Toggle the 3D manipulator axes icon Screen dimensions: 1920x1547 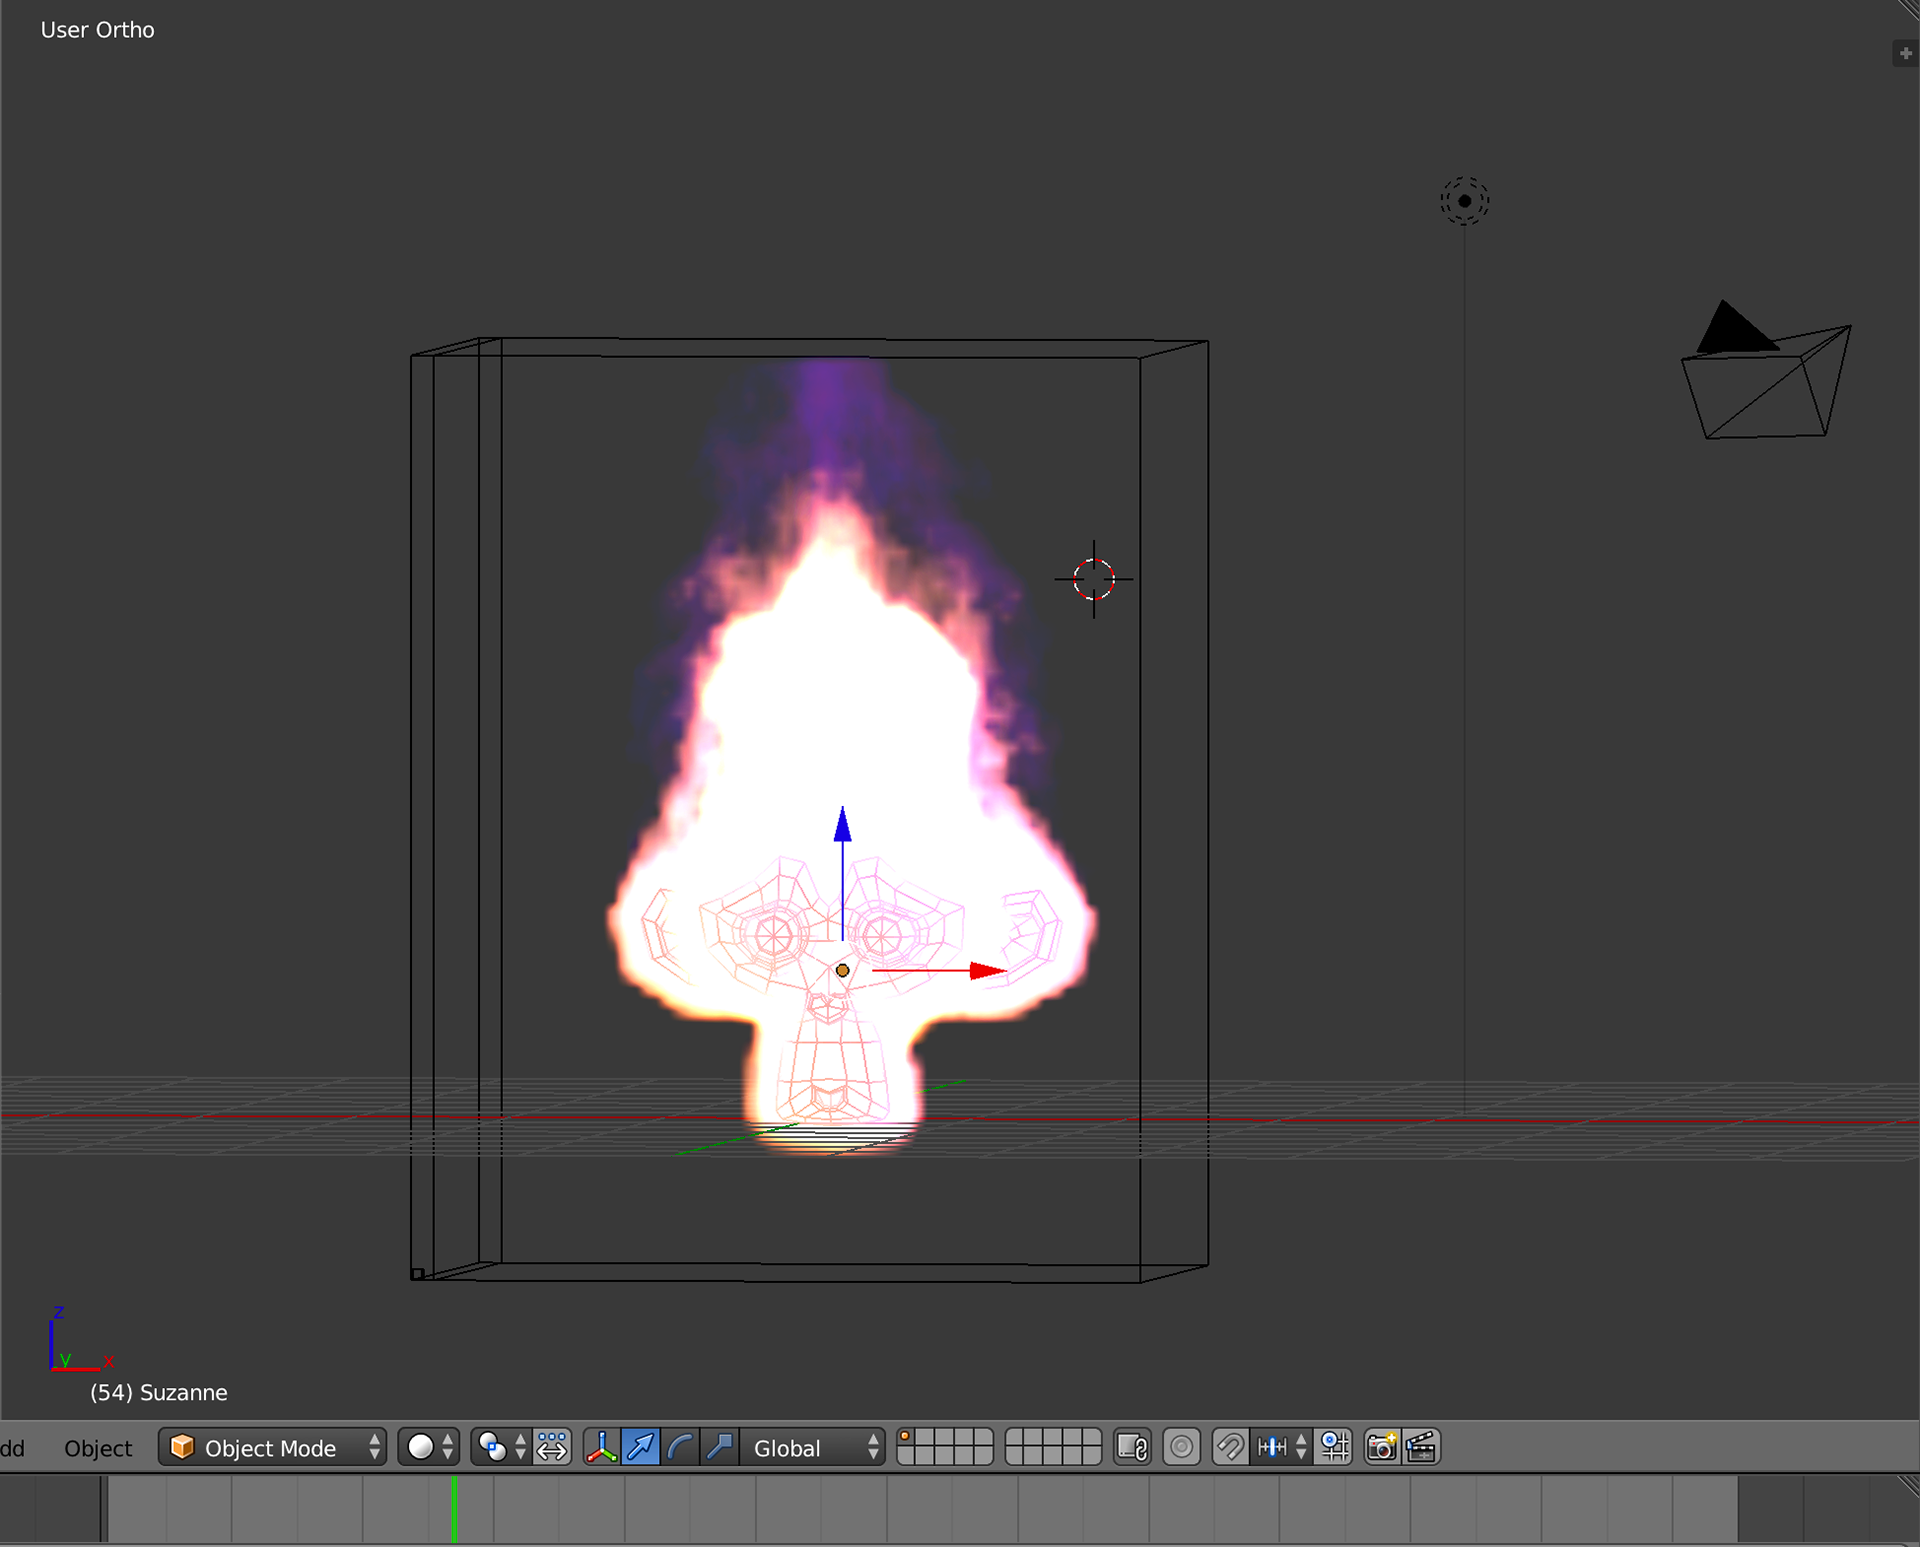click(602, 1447)
